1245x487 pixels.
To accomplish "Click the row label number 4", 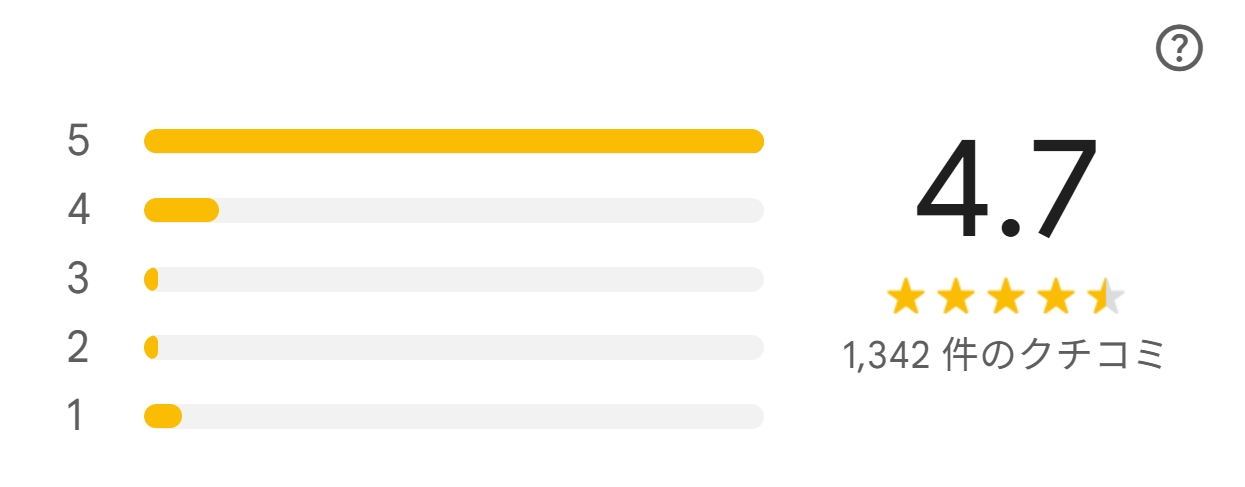I will 79,210.
